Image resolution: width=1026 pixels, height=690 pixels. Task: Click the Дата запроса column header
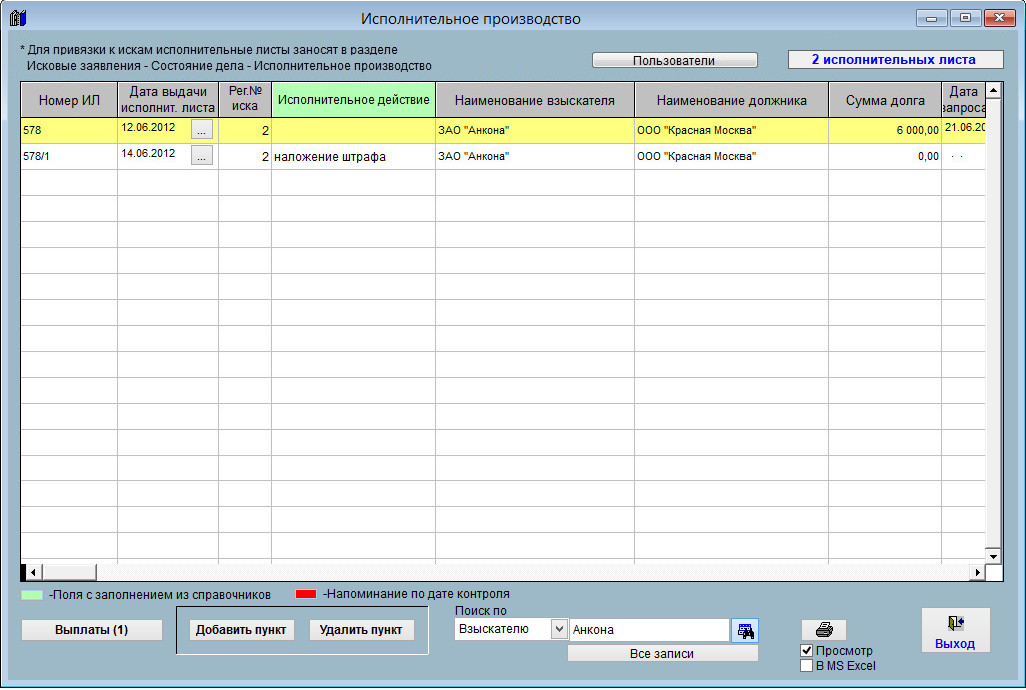click(963, 100)
